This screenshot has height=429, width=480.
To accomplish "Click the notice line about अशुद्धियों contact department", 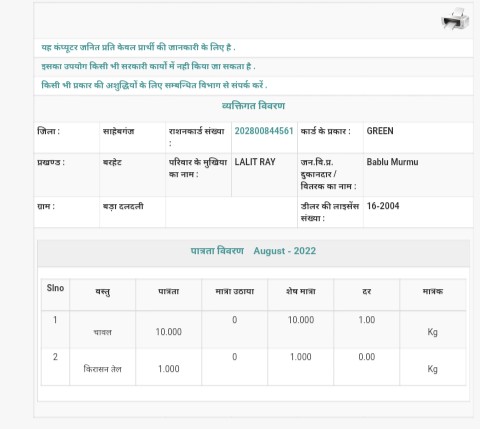I will [154, 85].
